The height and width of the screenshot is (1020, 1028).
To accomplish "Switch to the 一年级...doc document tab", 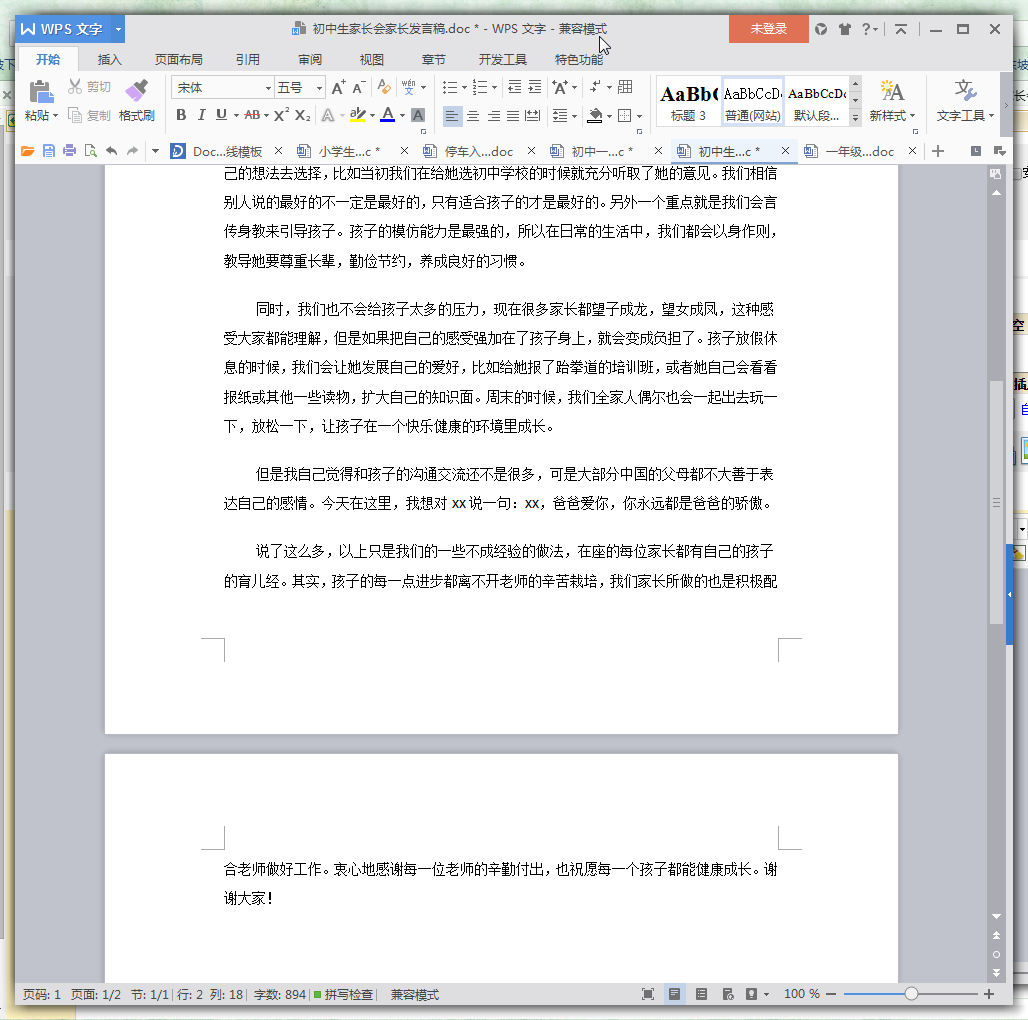I will (x=859, y=151).
